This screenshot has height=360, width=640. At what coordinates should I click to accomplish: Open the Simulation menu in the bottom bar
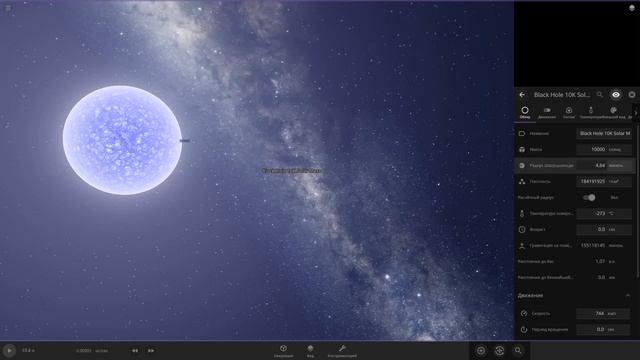pyautogui.click(x=283, y=351)
